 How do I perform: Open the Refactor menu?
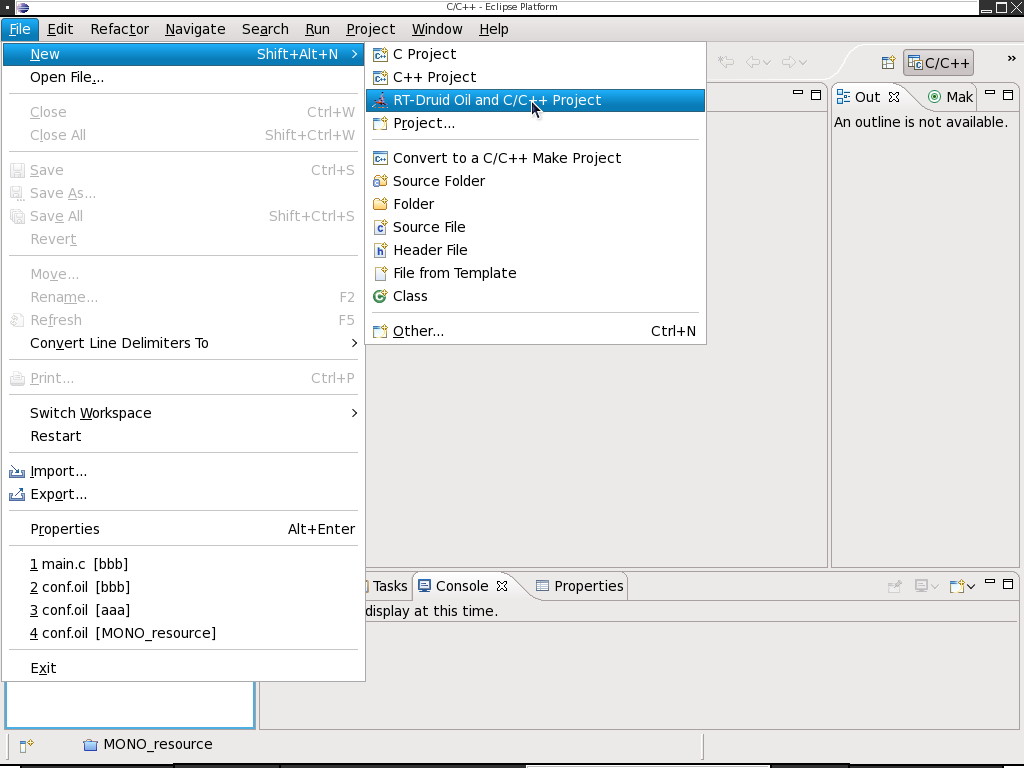coord(120,29)
